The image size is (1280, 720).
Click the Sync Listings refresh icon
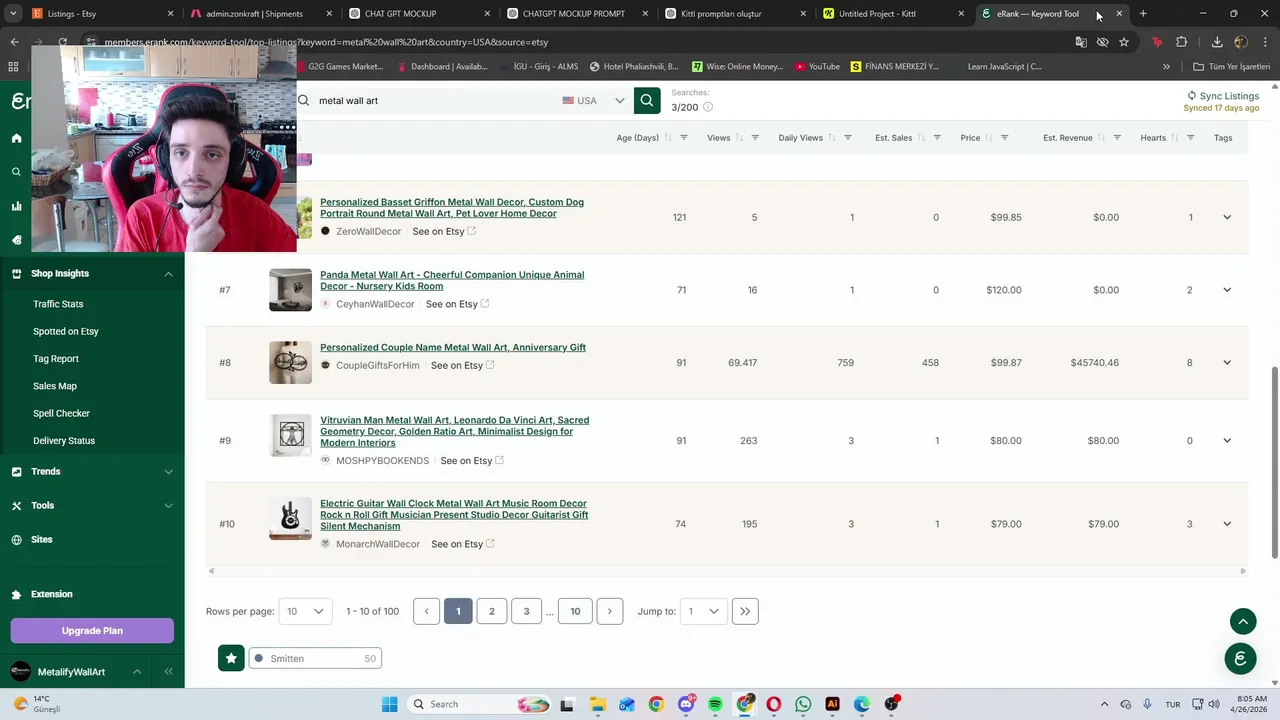(x=1191, y=96)
